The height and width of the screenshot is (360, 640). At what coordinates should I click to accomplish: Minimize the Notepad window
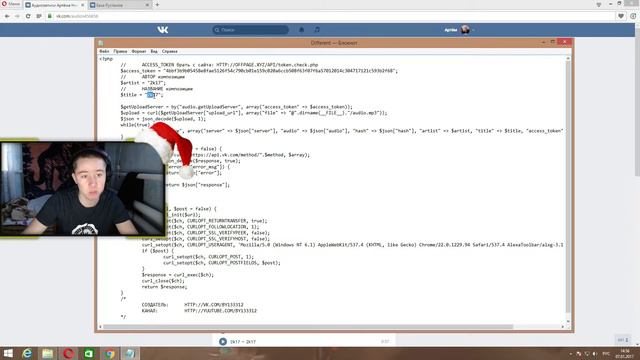(543, 42)
